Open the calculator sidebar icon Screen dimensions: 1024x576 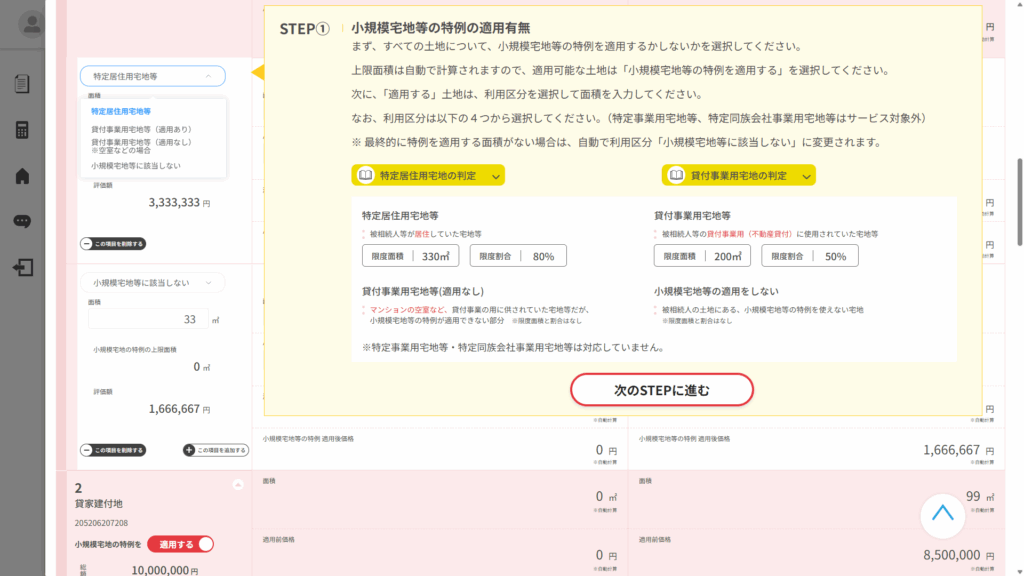22,130
